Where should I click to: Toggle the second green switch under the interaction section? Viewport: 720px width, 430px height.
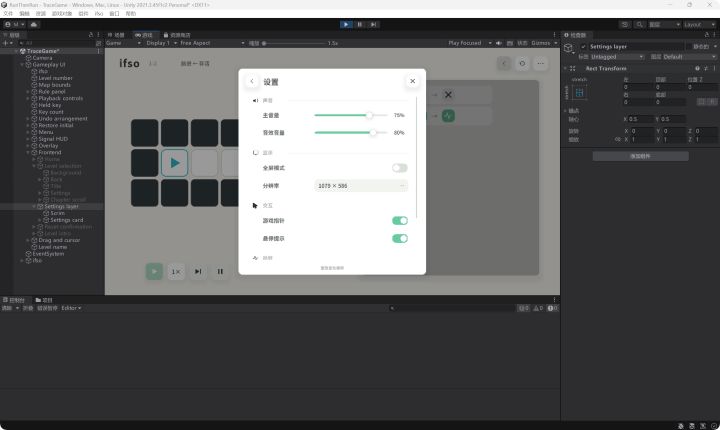click(x=399, y=238)
